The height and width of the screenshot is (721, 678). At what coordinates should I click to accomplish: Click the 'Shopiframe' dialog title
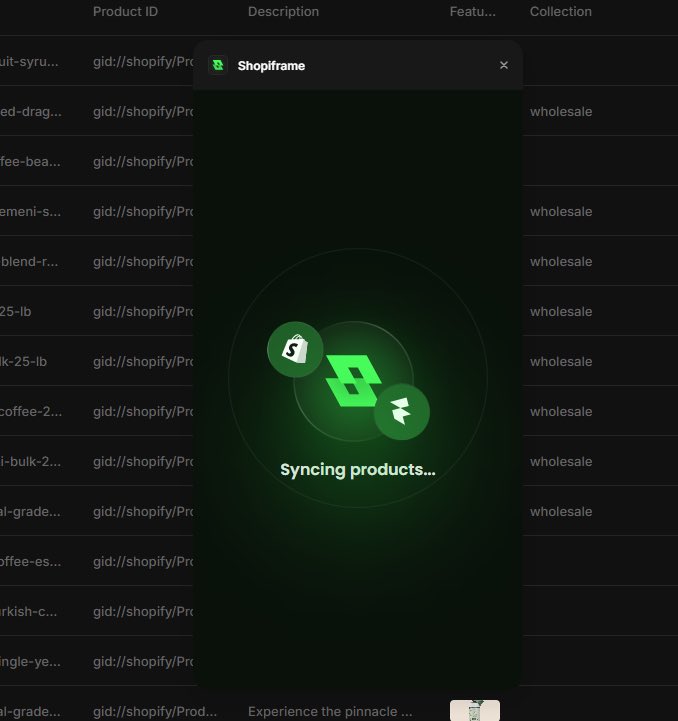click(x=271, y=66)
